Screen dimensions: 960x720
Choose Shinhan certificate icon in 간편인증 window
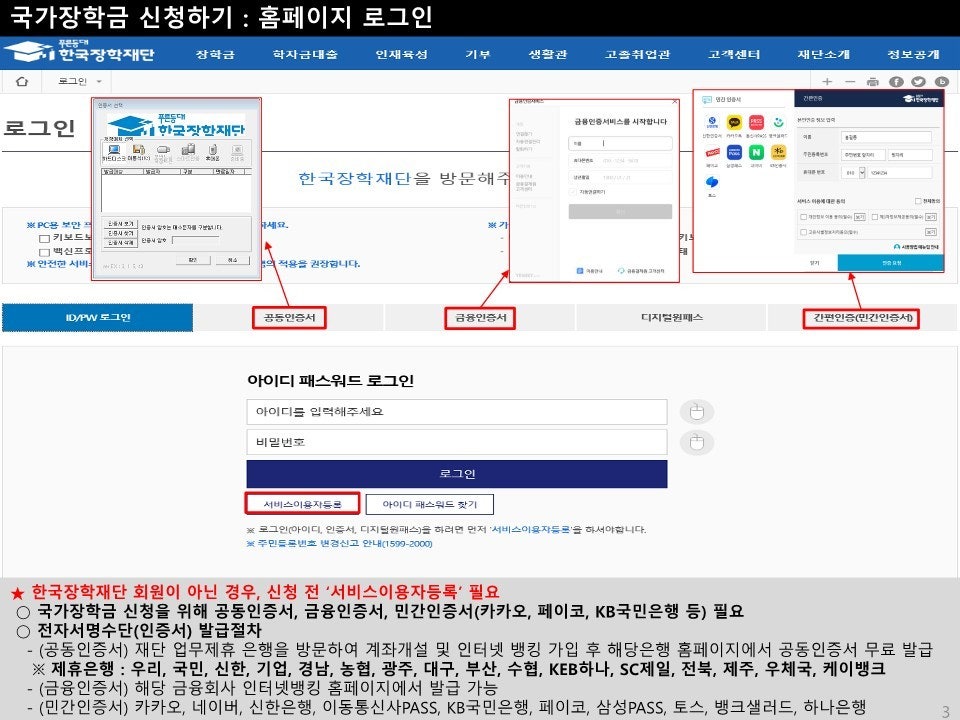click(711, 124)
